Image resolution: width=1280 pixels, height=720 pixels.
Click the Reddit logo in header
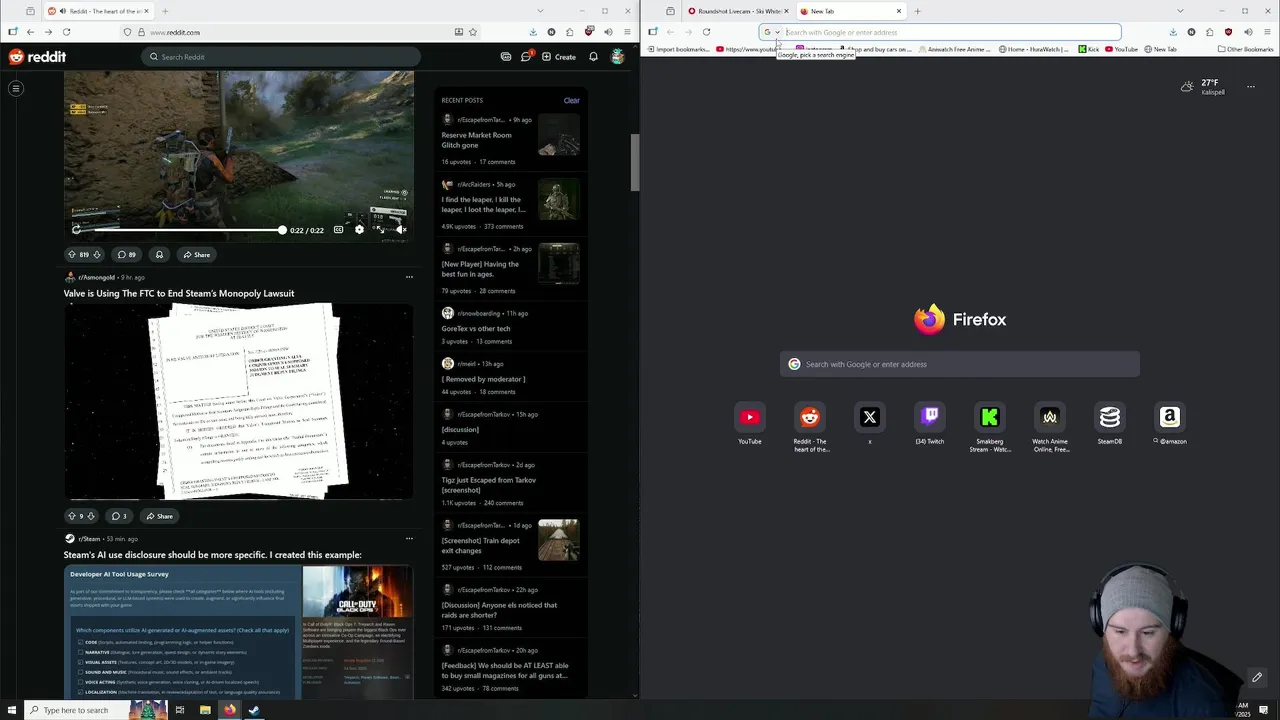click(37, 57)
